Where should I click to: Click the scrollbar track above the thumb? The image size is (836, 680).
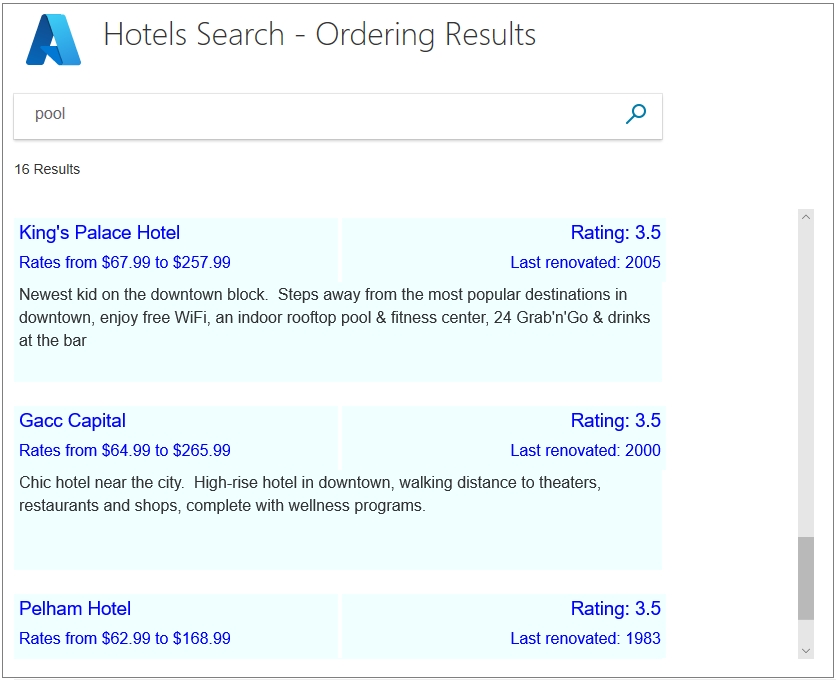806,380
